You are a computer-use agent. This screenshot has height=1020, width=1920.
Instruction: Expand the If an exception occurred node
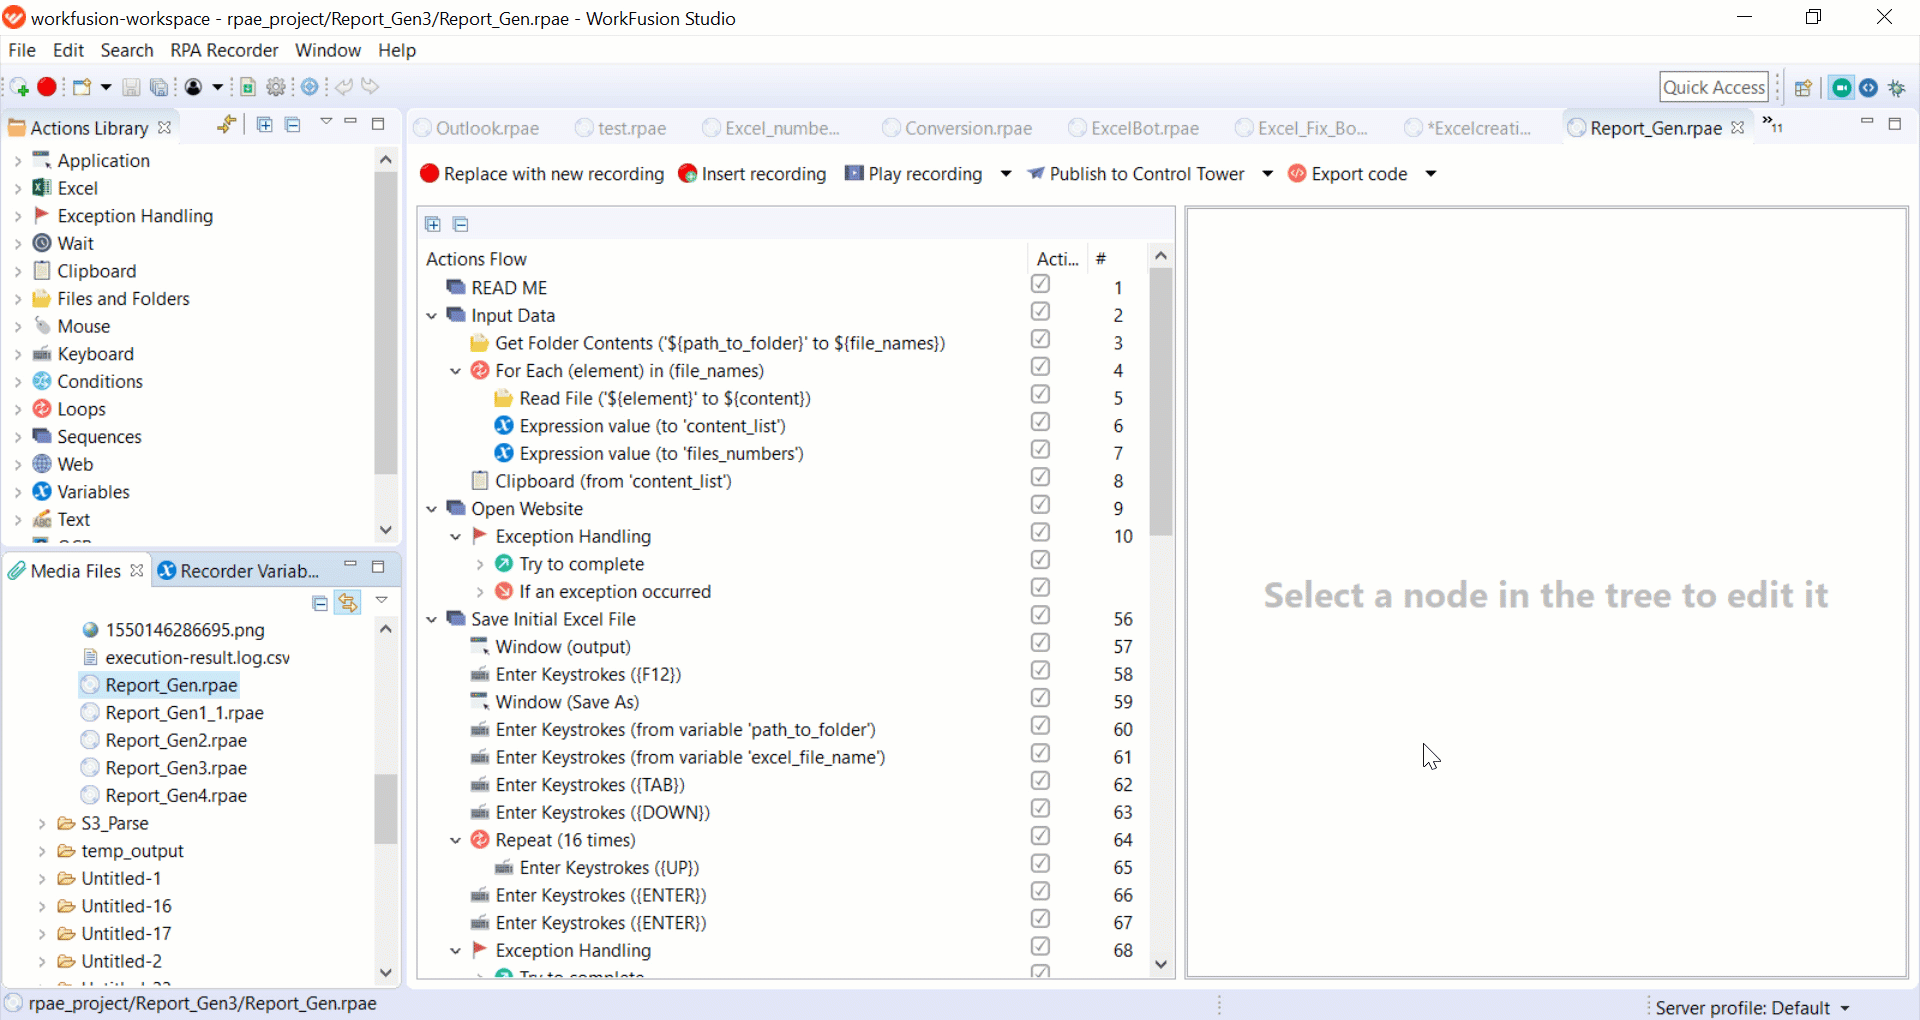(x=480, y=592)
